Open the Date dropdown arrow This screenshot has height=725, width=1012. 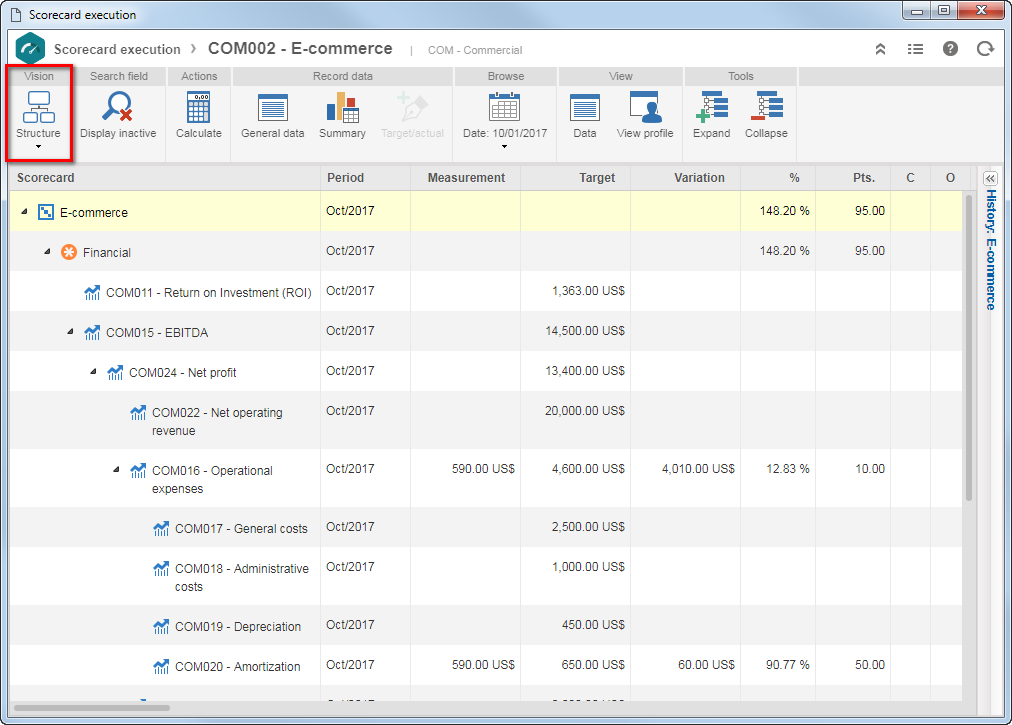tap(504, 147)
